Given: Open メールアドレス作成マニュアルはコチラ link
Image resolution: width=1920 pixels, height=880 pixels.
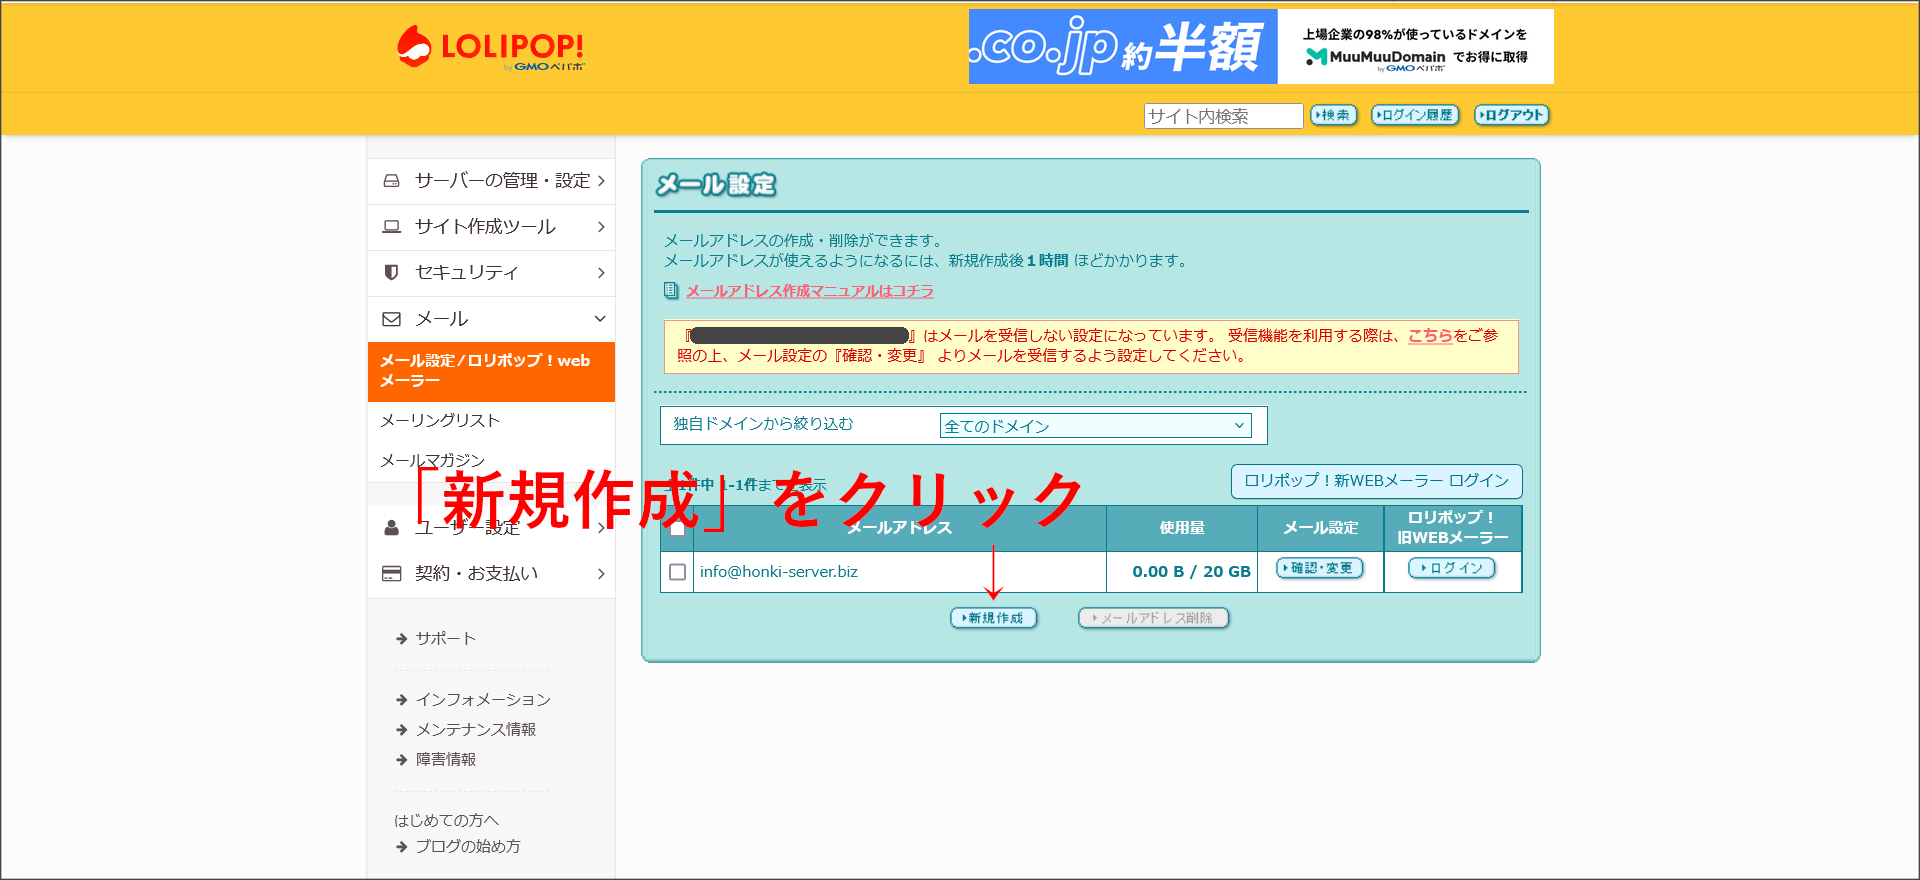Looking at the screenshot, I should pos(810,291).
